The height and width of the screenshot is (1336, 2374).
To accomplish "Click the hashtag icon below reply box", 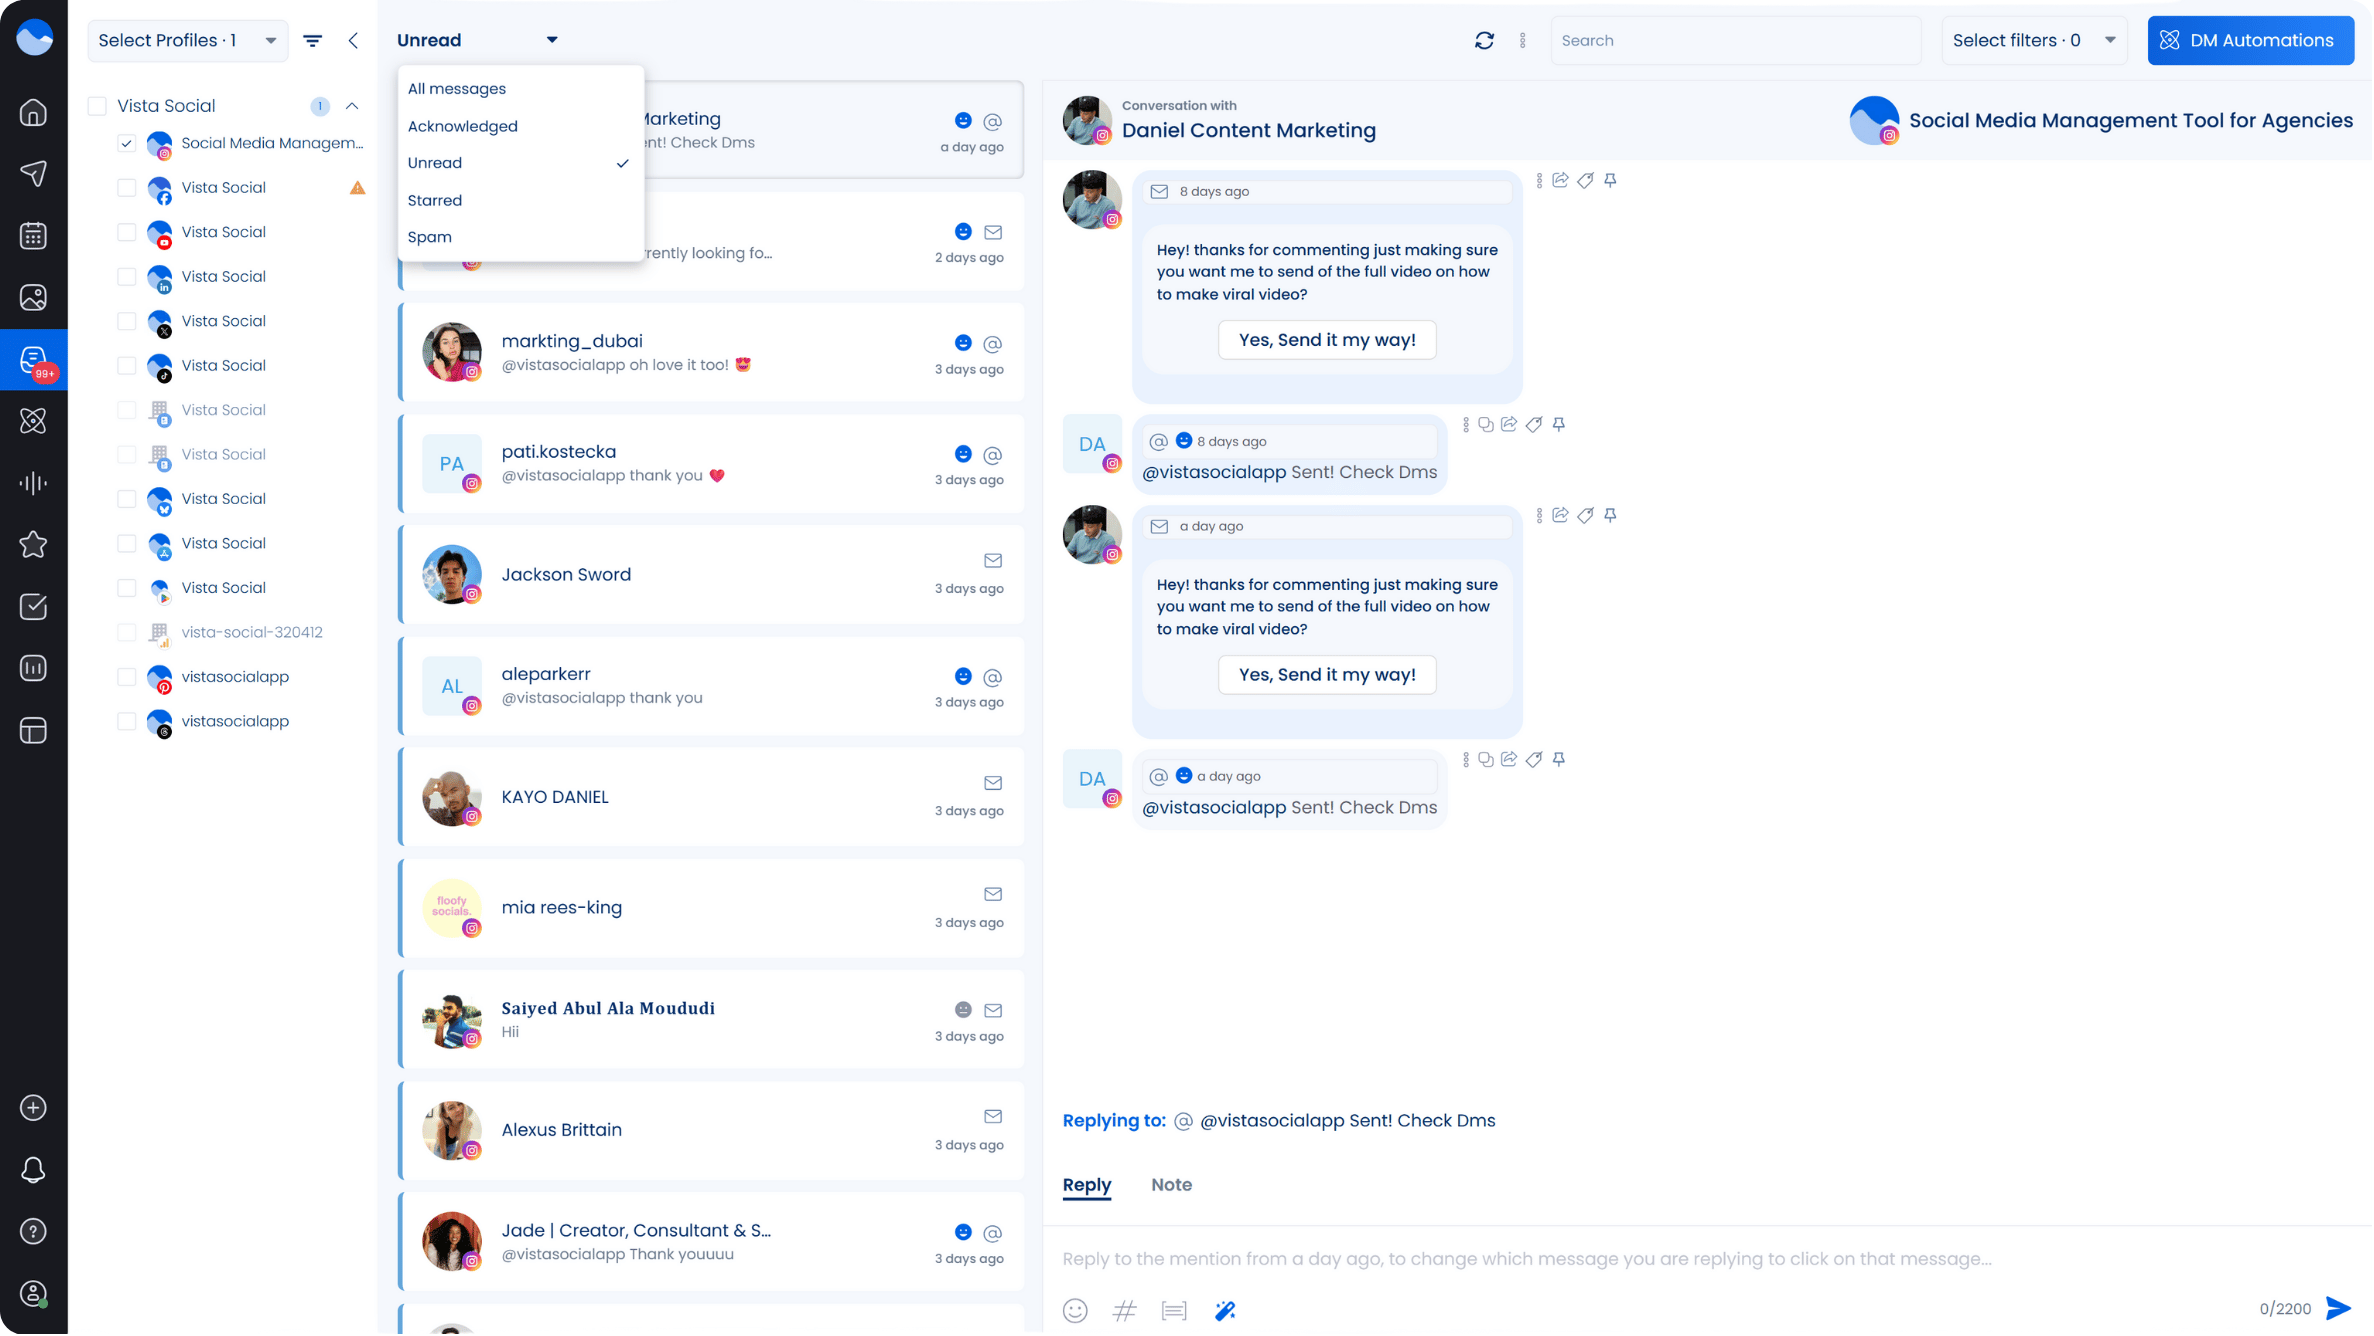I will (1125, 1311).
